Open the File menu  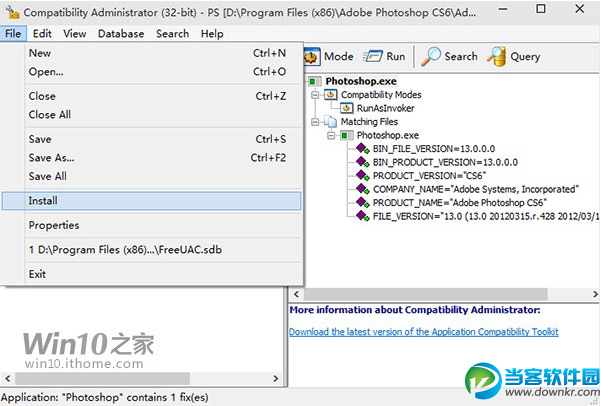tap(13, 34)
